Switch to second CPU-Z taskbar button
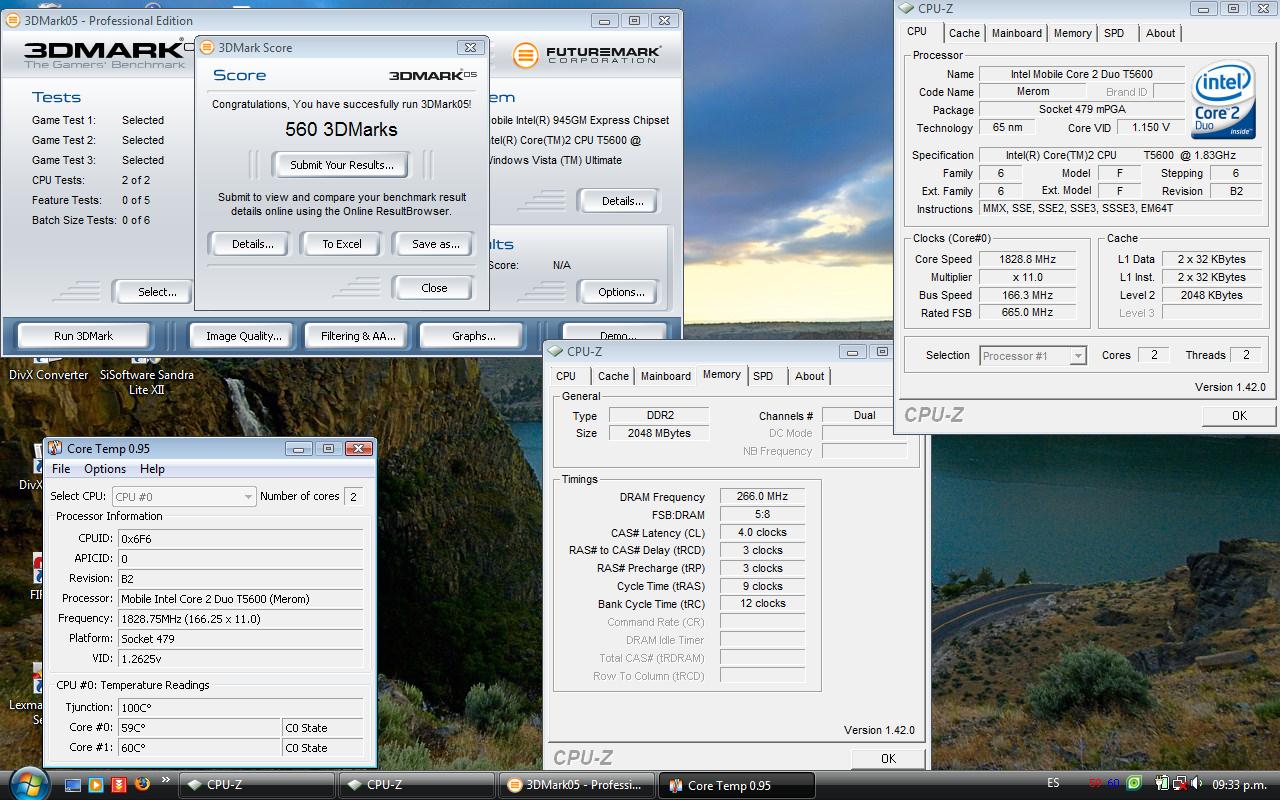 416,785
